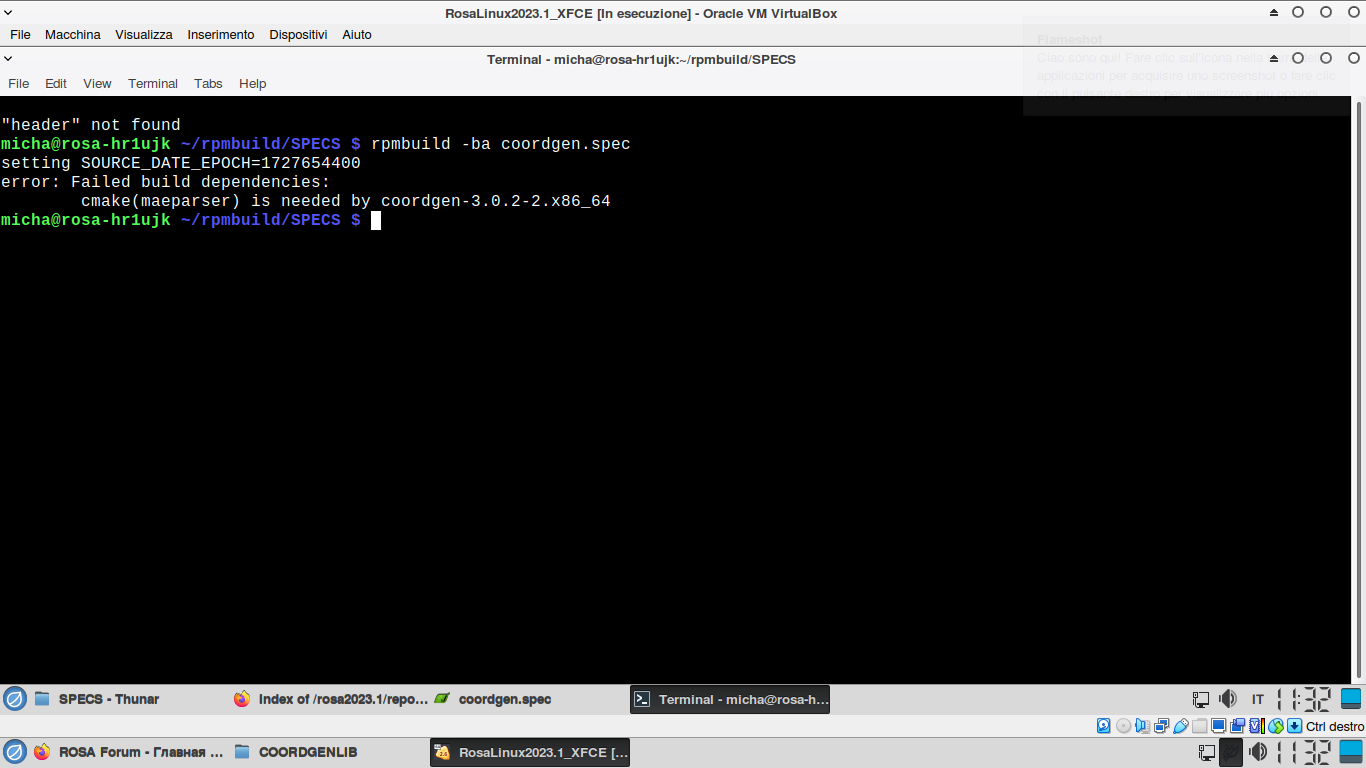Click the VirtualBox shared folders indicator
Image resolution: width=1366 pixels, height=768 pixels.
pos(1199,726)
